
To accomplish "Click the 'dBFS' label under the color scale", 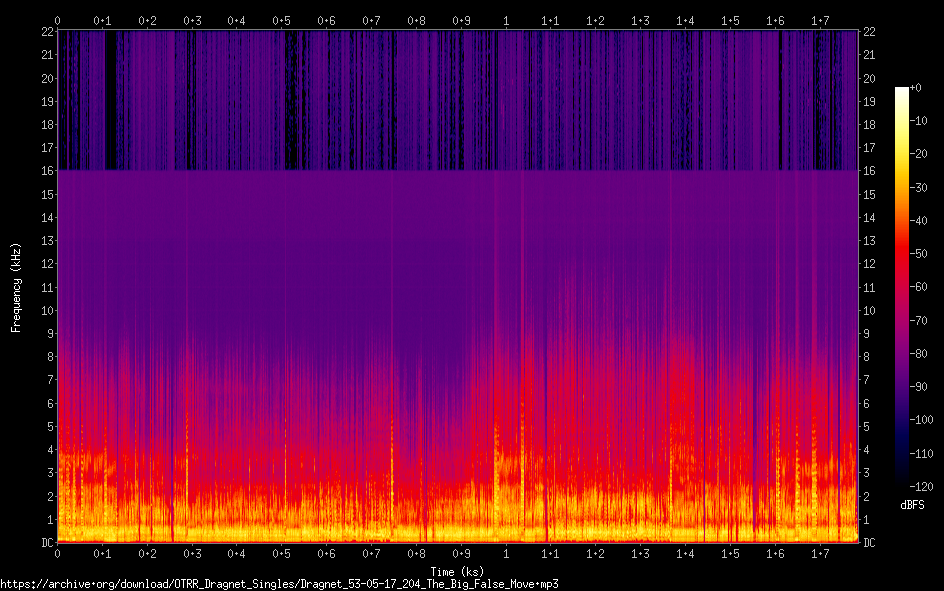I will (x=911, y=506).
